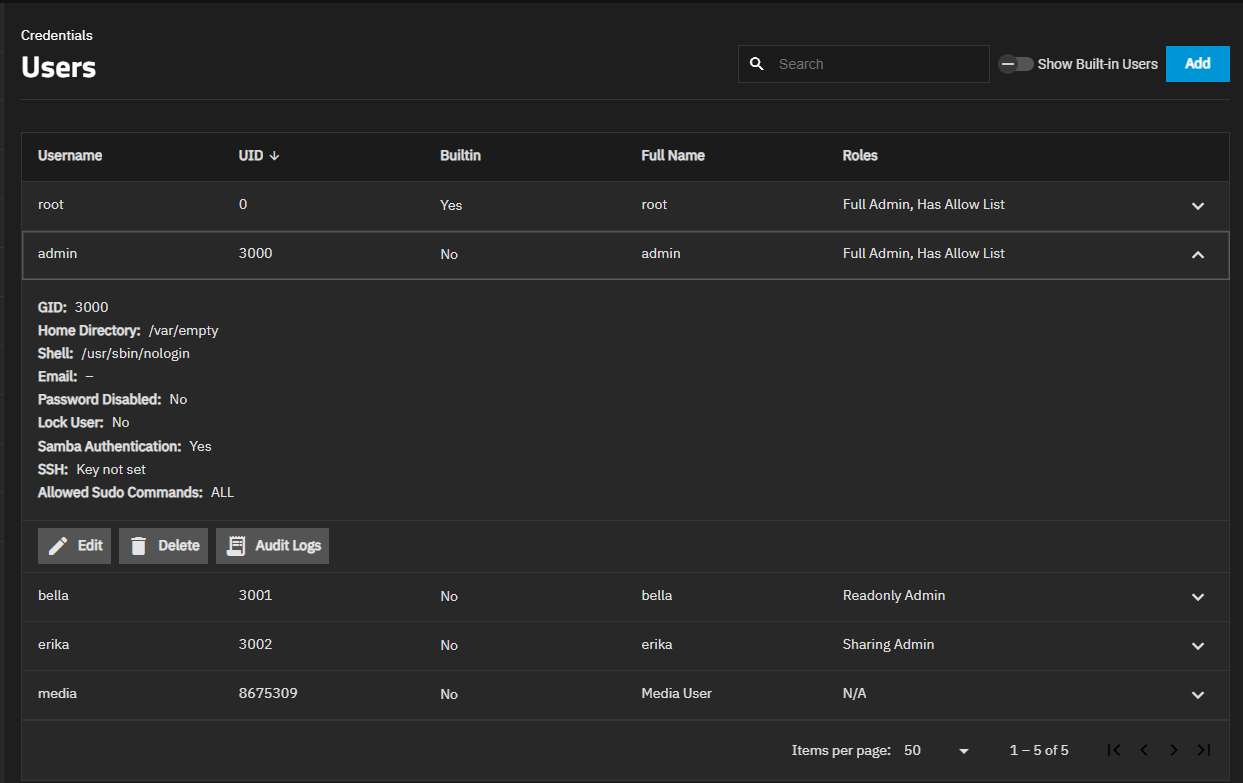Click into the Search users field
1243x783 pixels.
[x=875, y=64]
